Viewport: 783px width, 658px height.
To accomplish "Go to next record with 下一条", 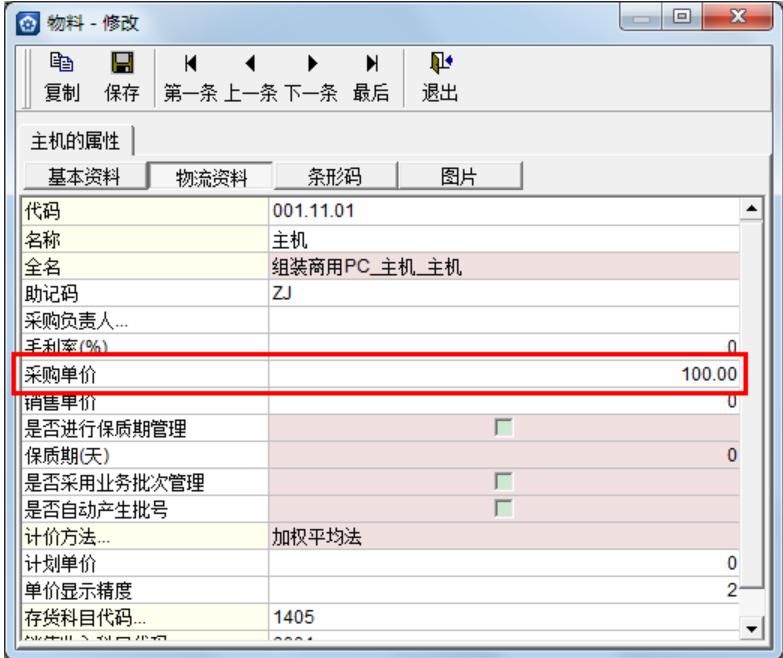I will point(311,78).
